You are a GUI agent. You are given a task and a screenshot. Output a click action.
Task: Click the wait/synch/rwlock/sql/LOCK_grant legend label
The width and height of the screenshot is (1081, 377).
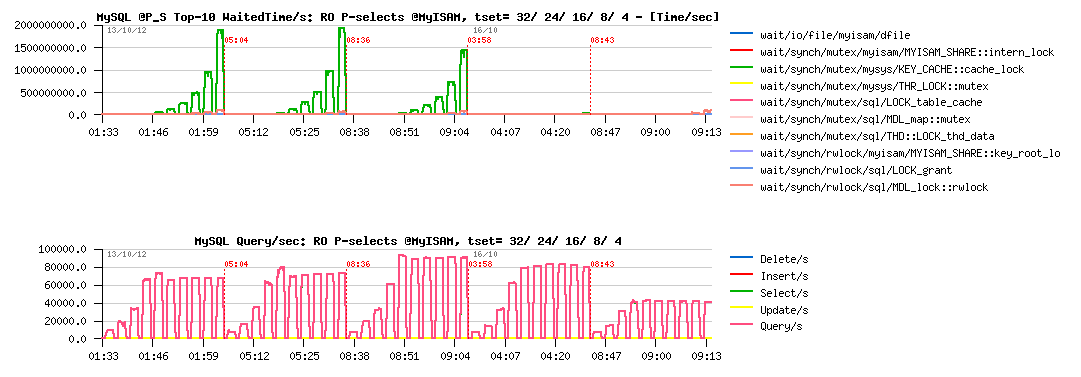click(x=856, y=170)
